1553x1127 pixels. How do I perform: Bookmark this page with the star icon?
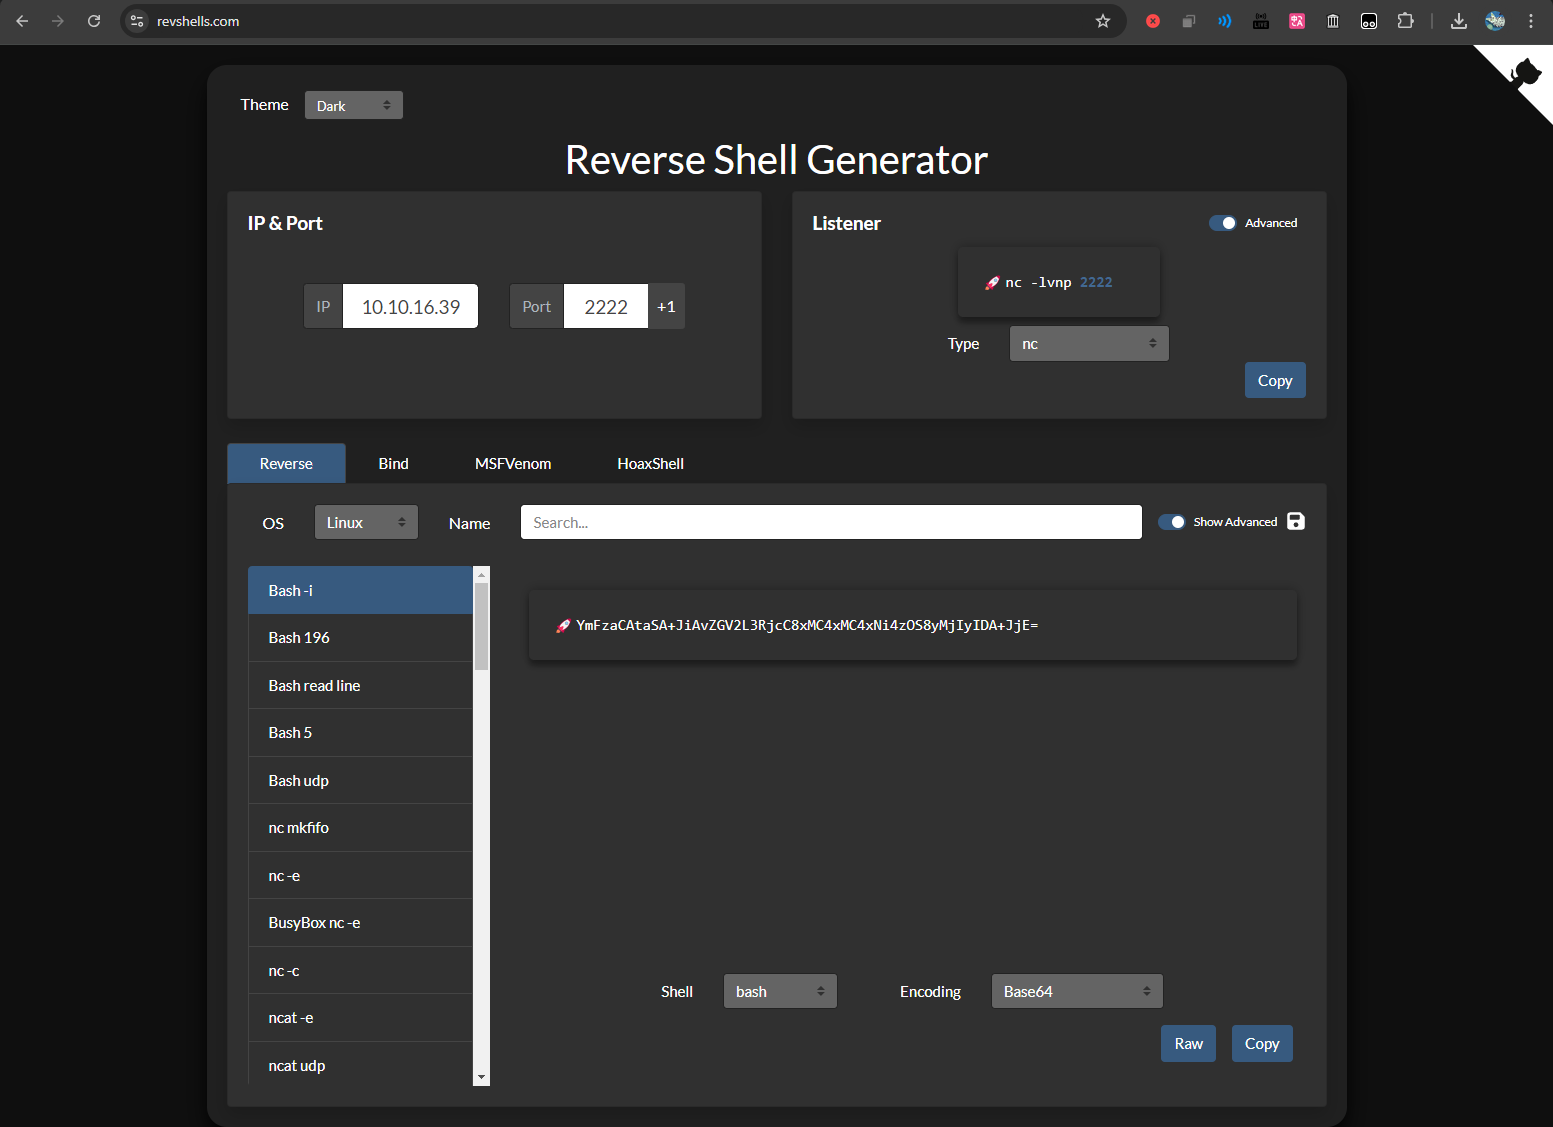pos(1103,21)
